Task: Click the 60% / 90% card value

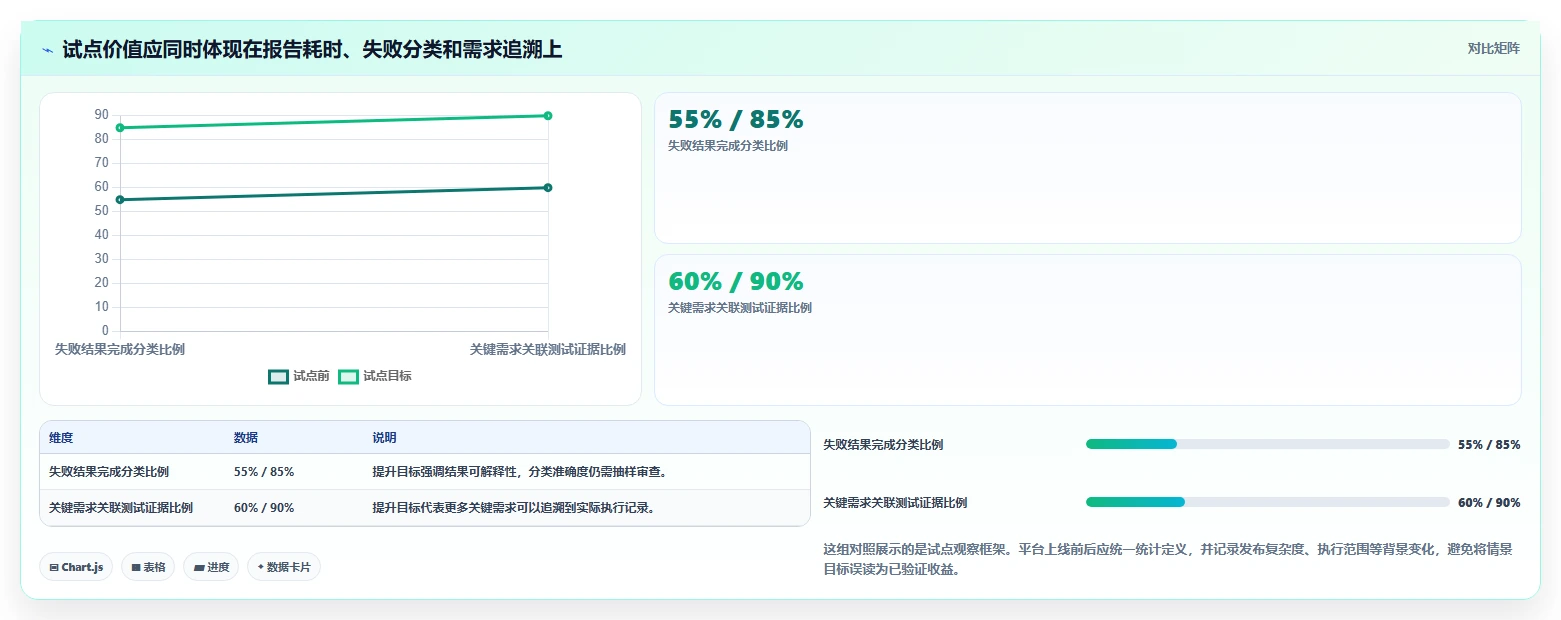Action: (735, 281)
